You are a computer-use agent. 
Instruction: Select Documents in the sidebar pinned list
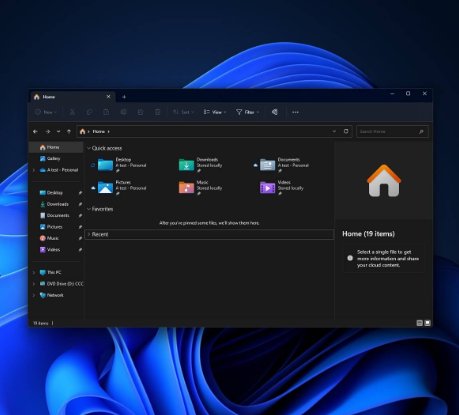pyautogui.click(x=56, y=215)
